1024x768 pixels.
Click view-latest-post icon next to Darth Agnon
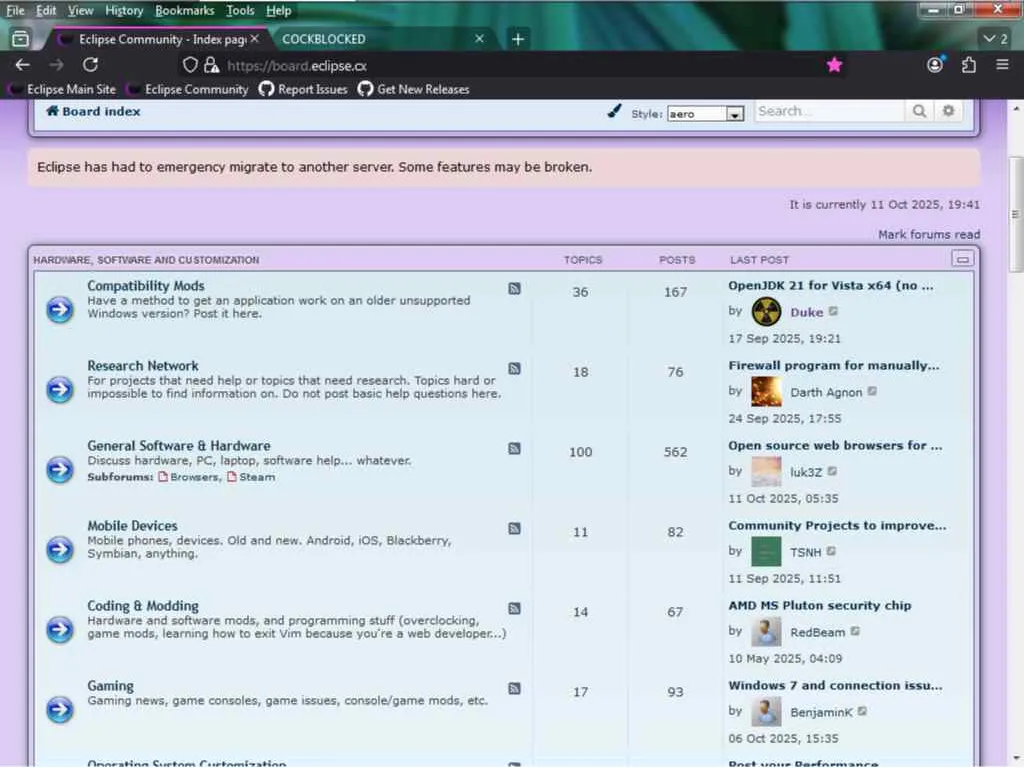click(872, 392)
